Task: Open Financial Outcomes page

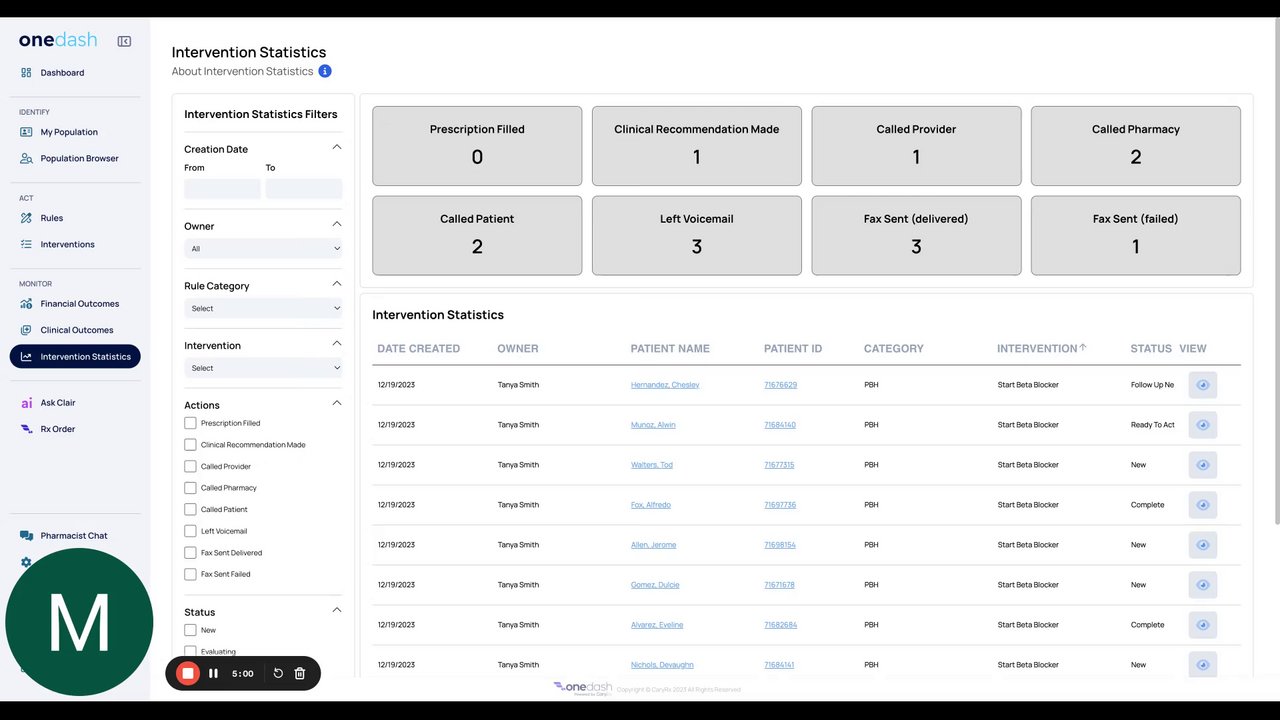Action: (80, 304)
